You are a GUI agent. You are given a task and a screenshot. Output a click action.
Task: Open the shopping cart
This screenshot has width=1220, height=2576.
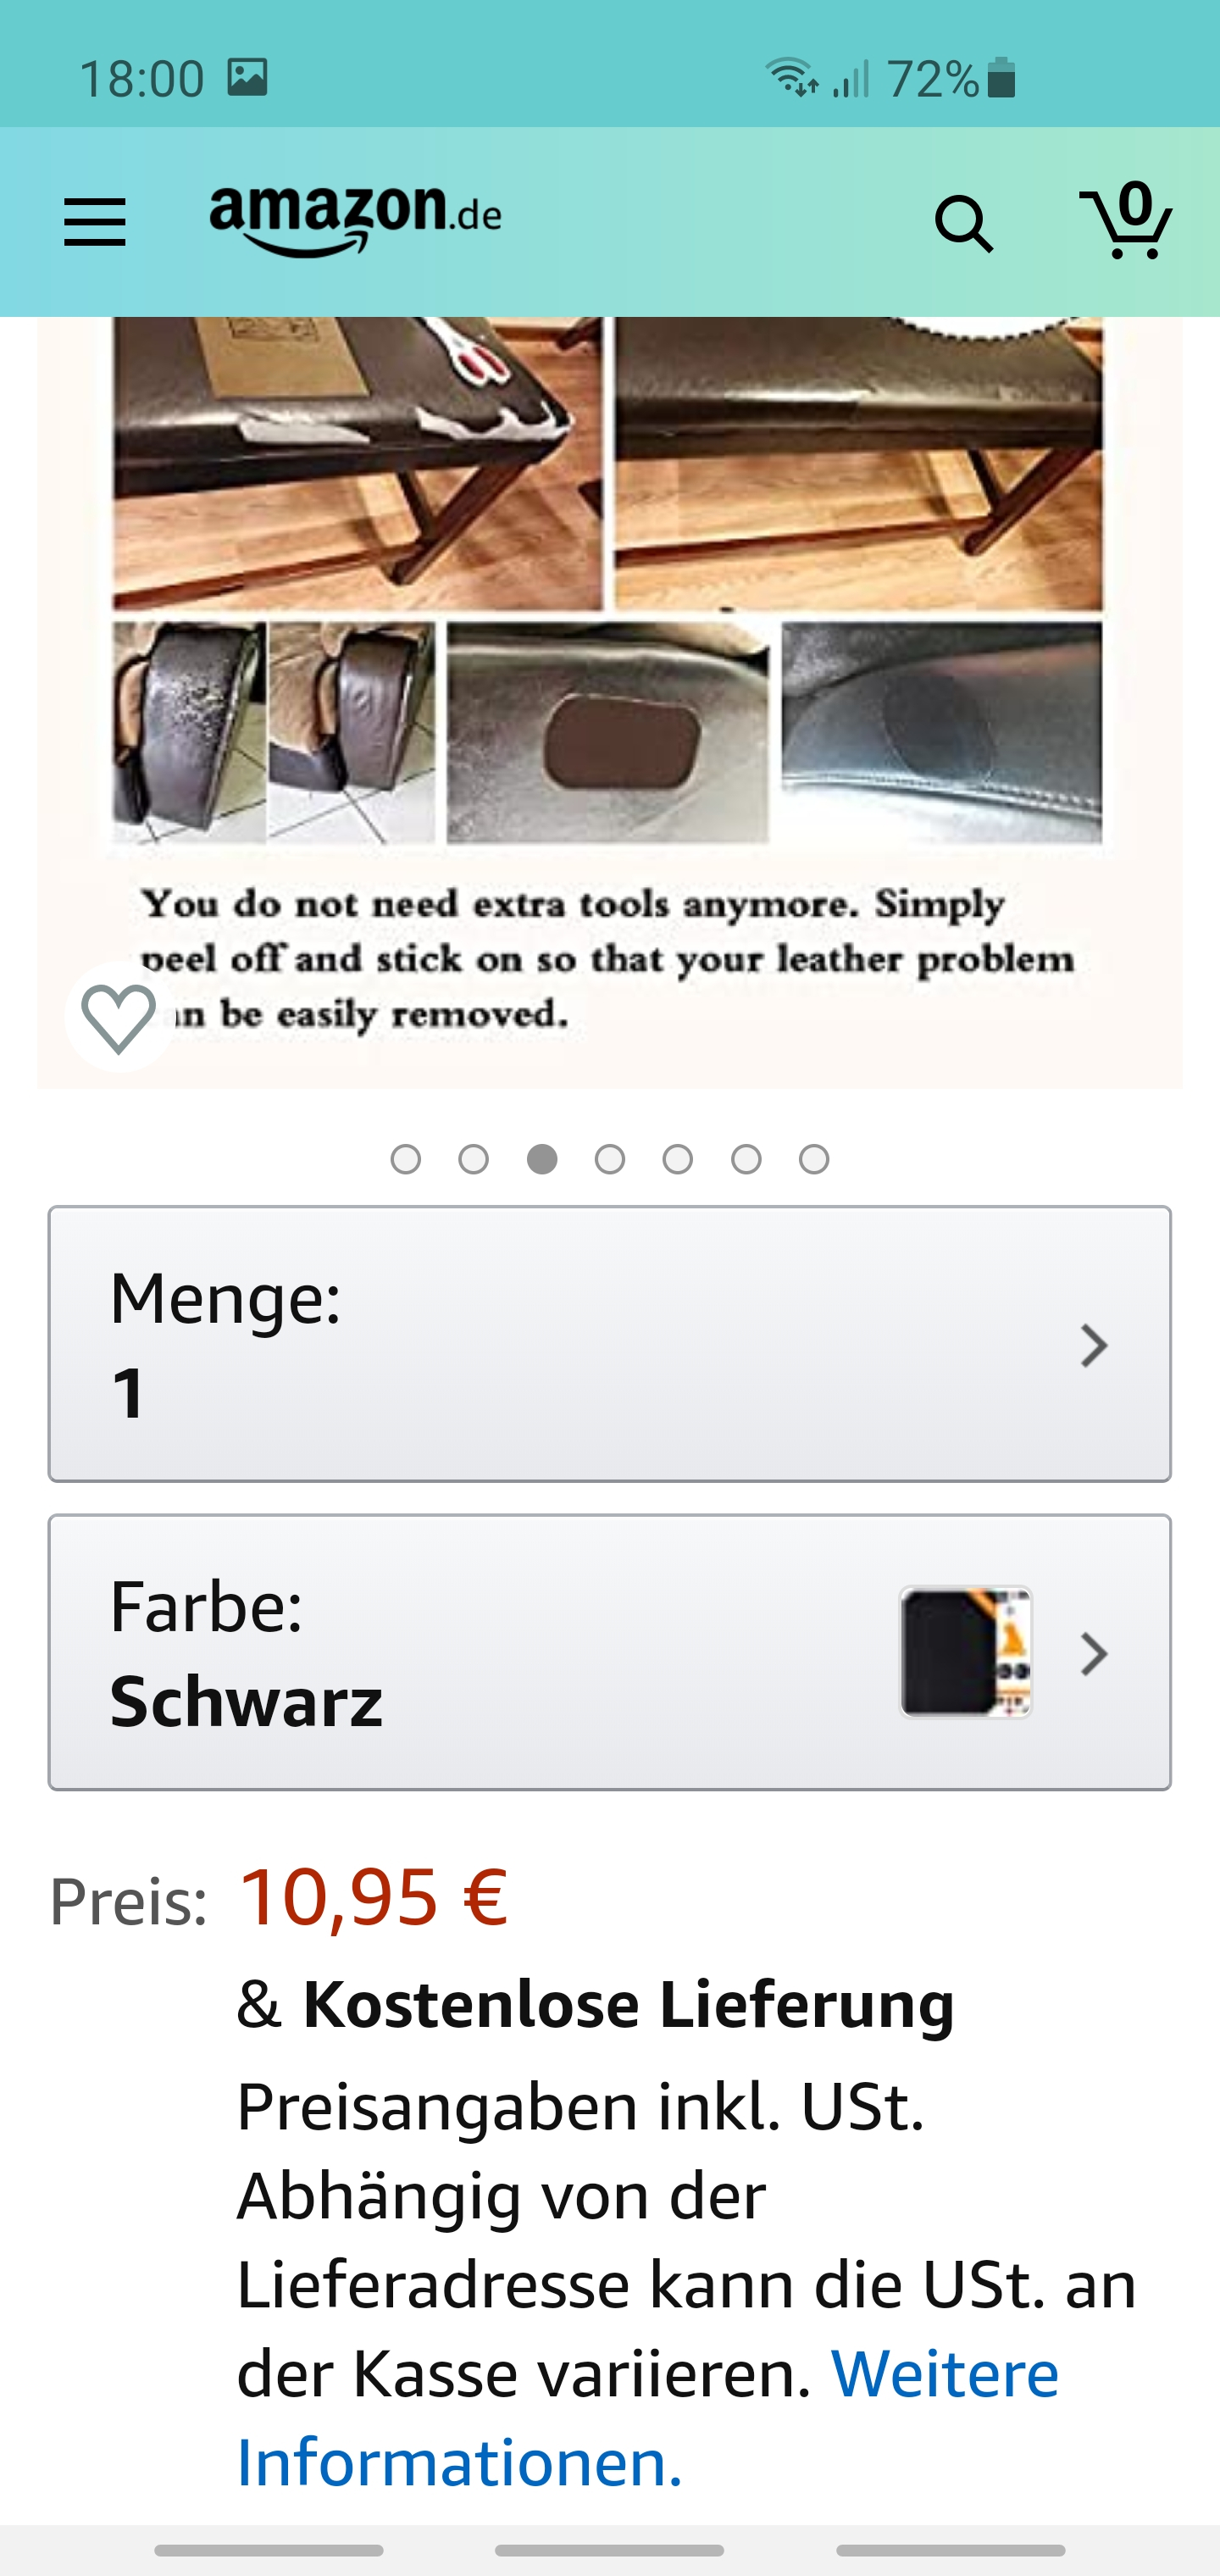coord(1126,221)
